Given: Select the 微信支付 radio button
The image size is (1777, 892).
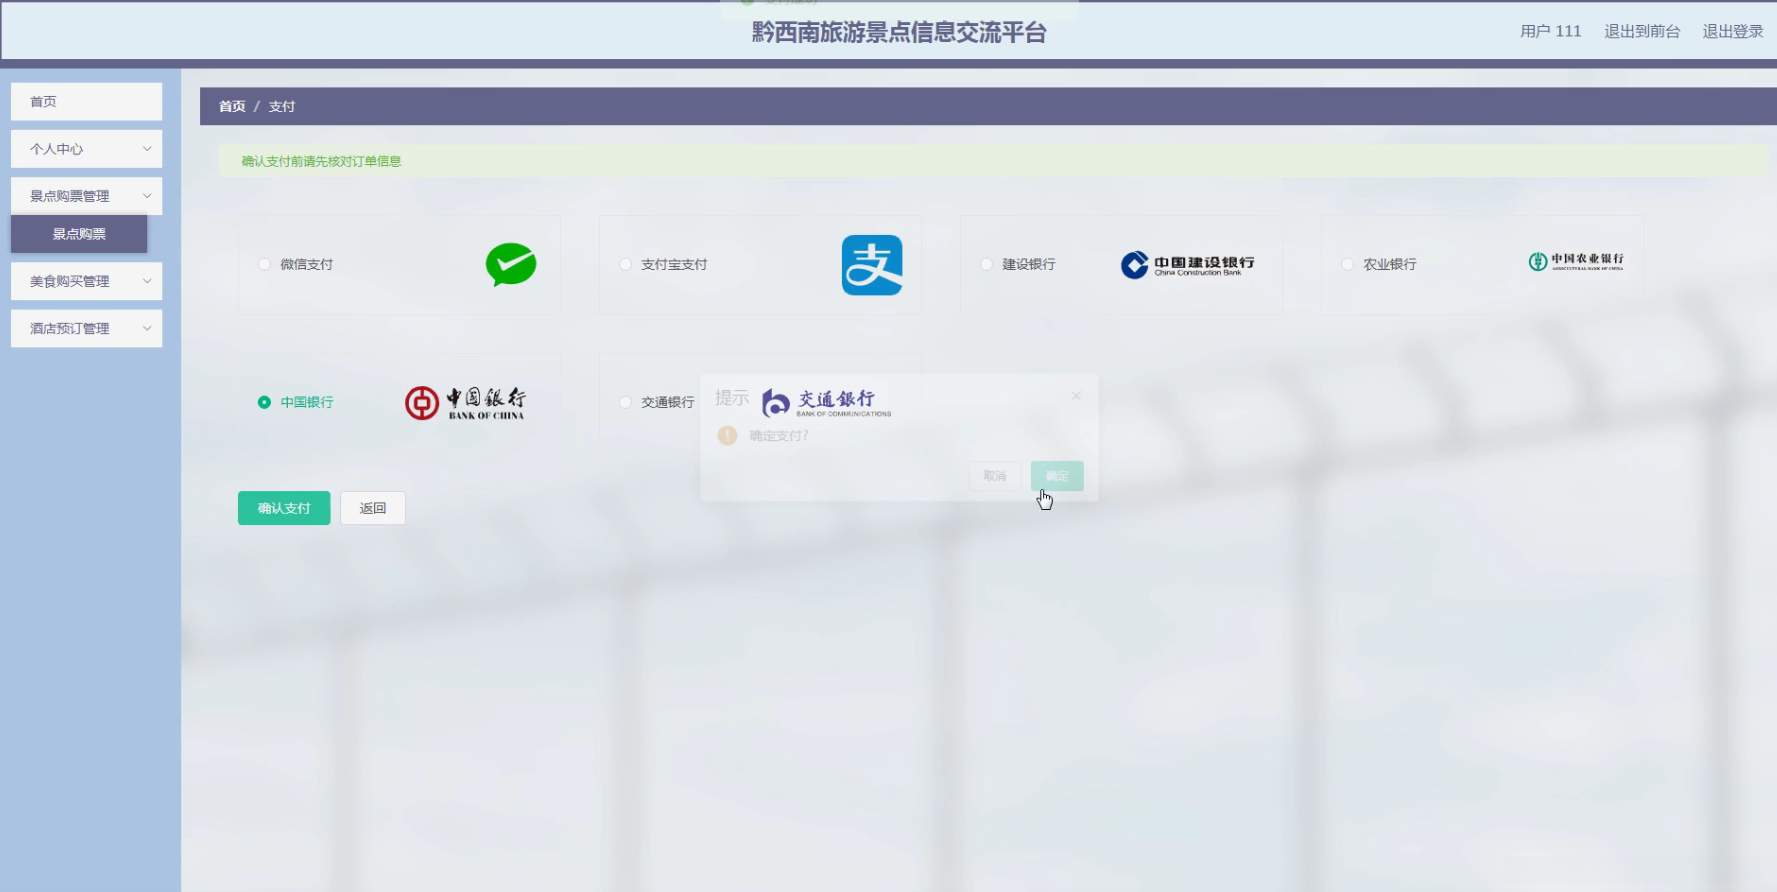Looking at the screenshot, I should (264, 265).
